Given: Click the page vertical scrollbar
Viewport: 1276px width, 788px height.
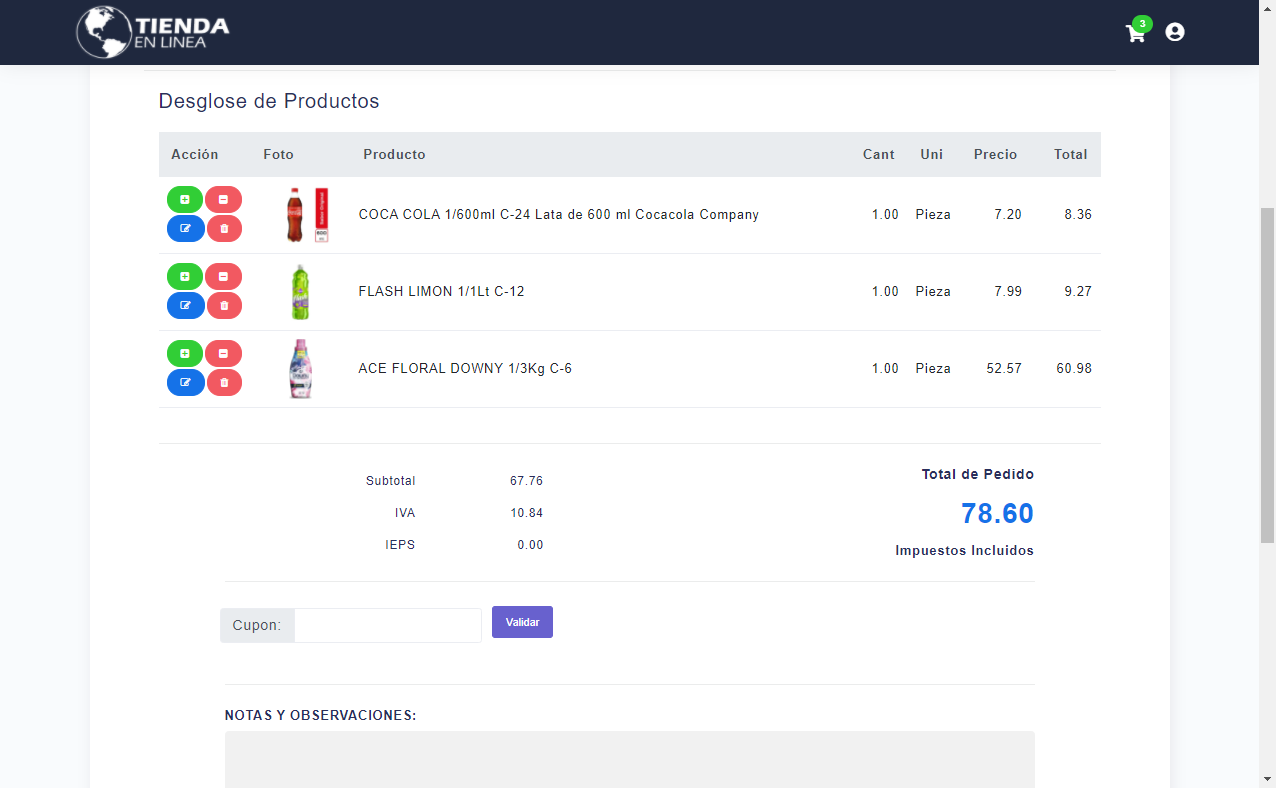Looking at the screenshot, I should point(1267,375).
